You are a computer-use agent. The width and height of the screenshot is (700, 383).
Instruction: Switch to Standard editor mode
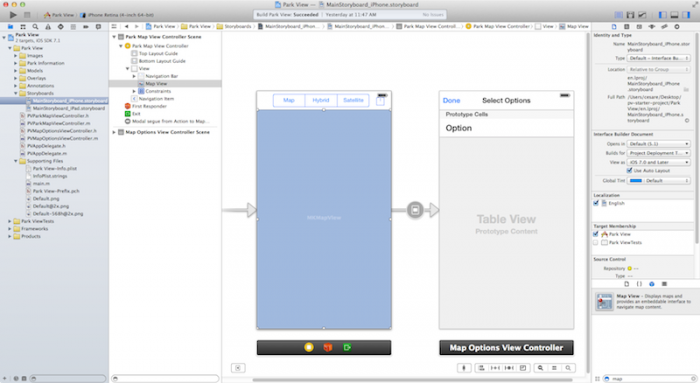(x=619, y=15)
